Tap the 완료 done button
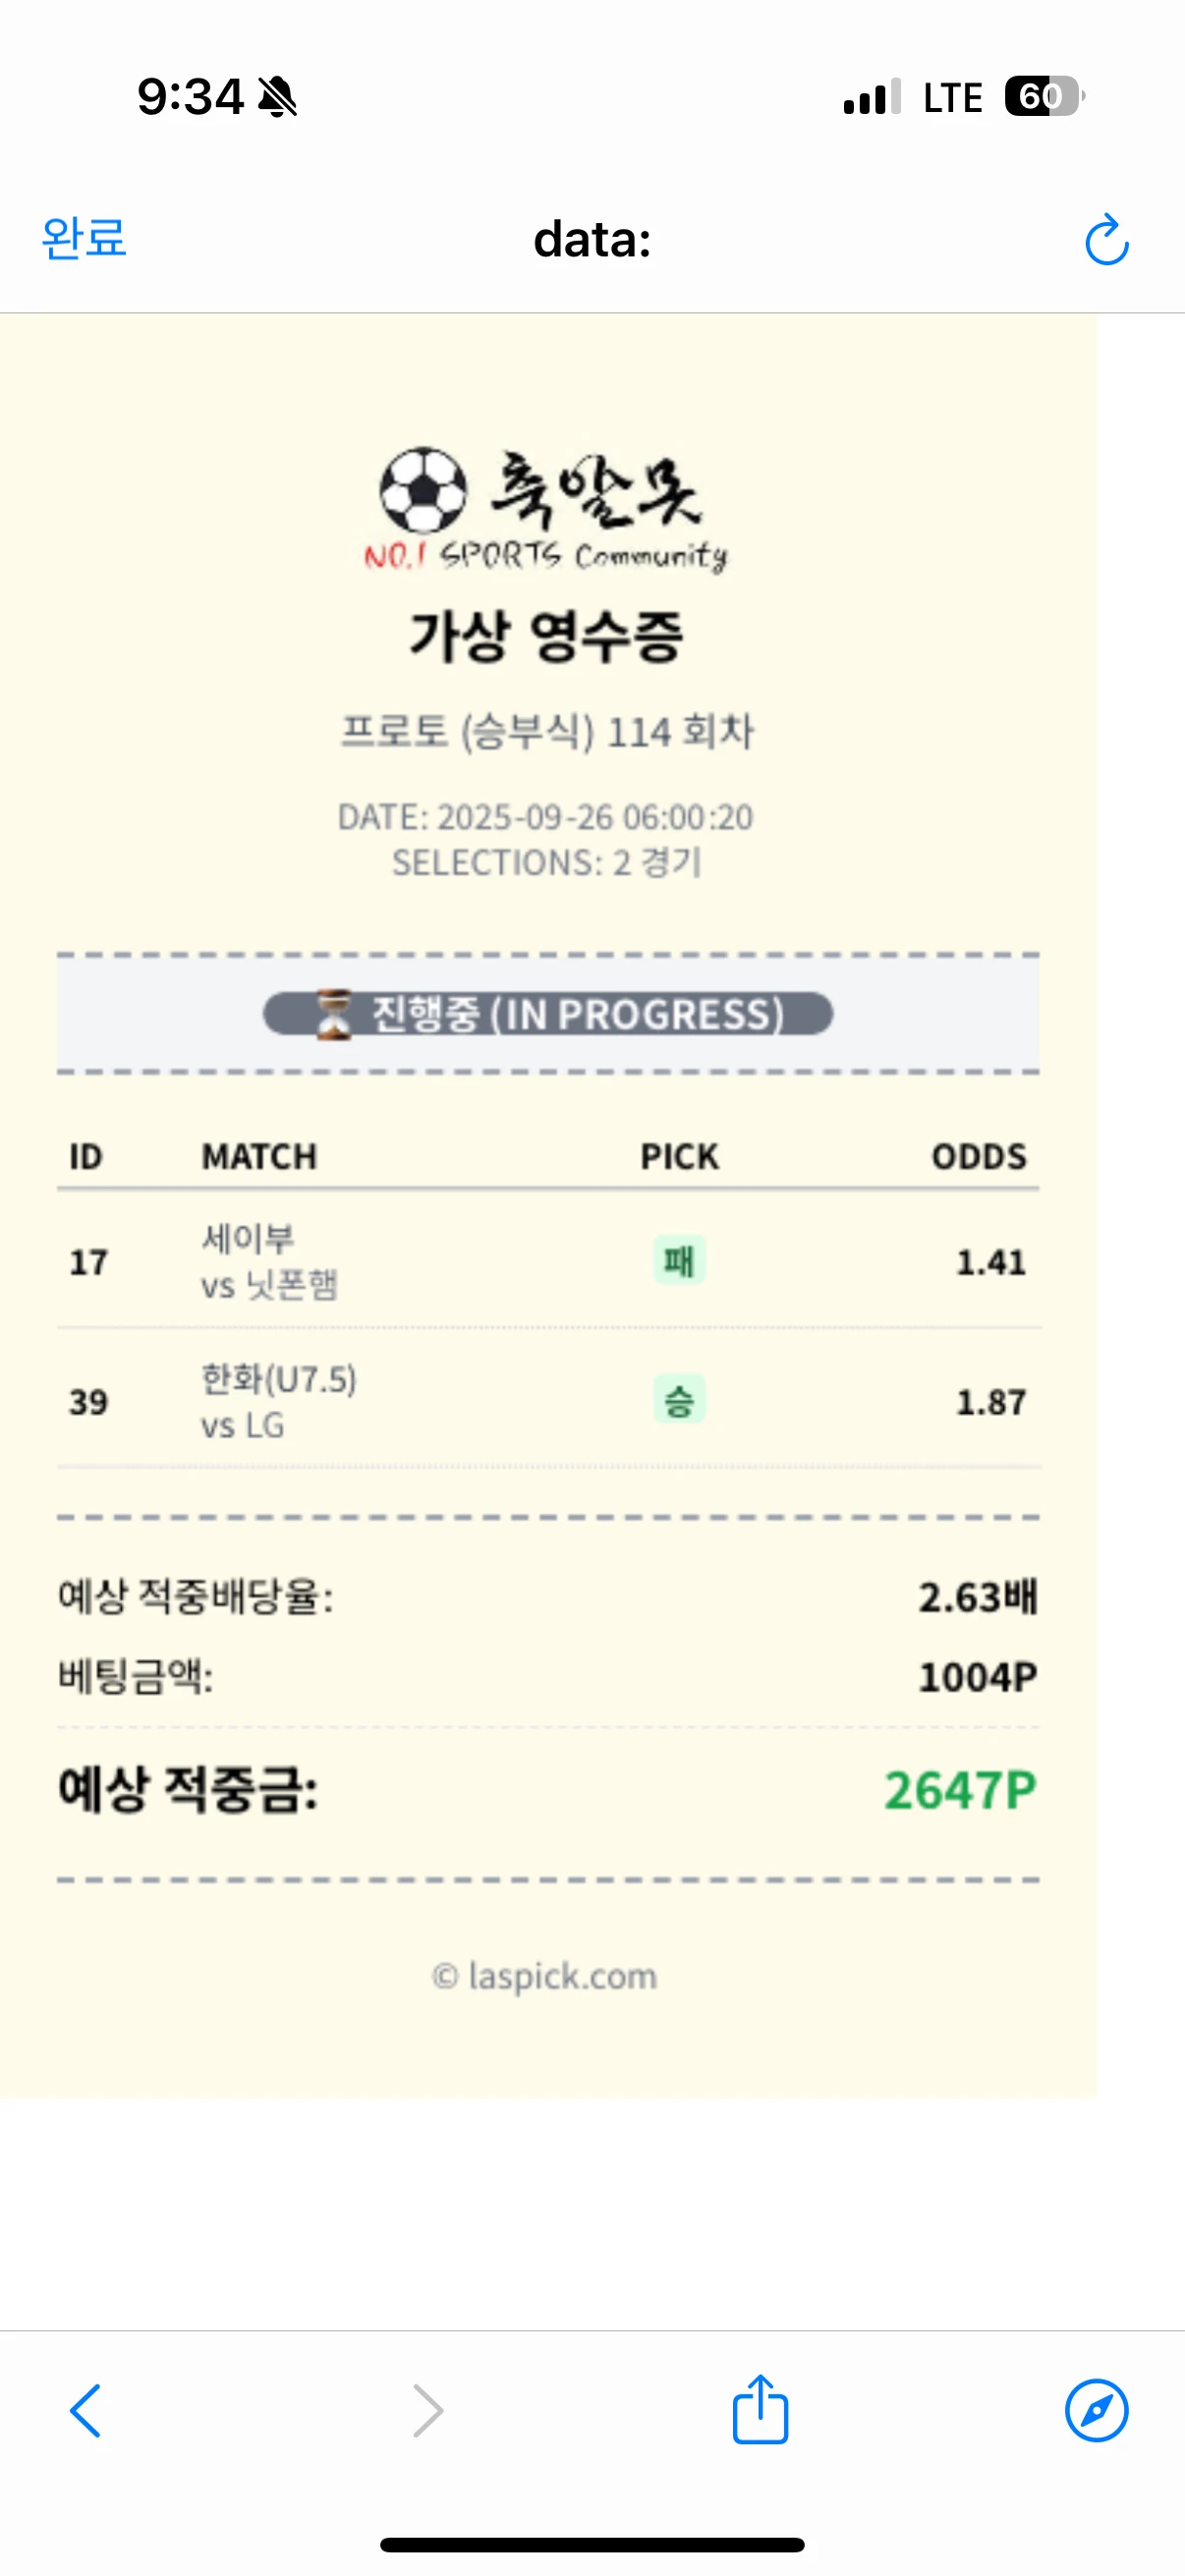Image resolution: width=1185 pixels, height=2576 pixels. coord(84,239)
